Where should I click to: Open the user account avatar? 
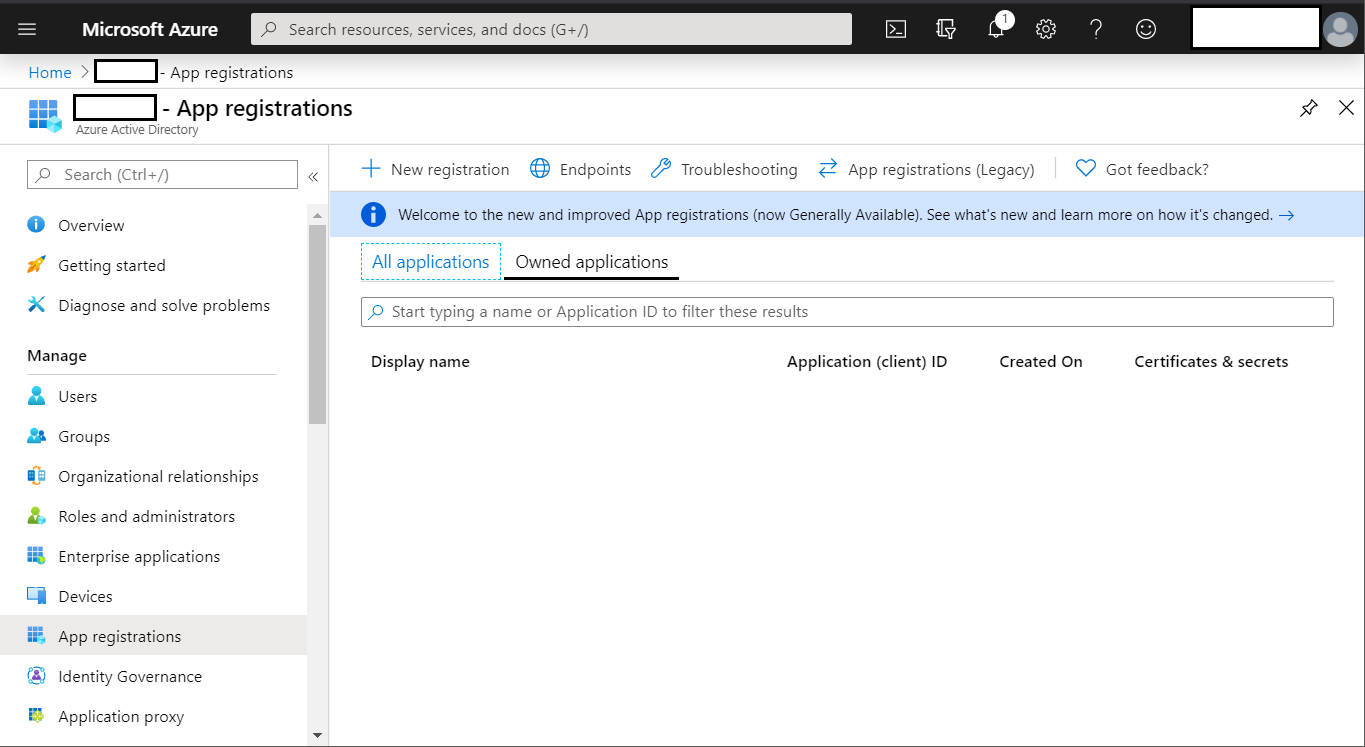[x=1340, y=29]
